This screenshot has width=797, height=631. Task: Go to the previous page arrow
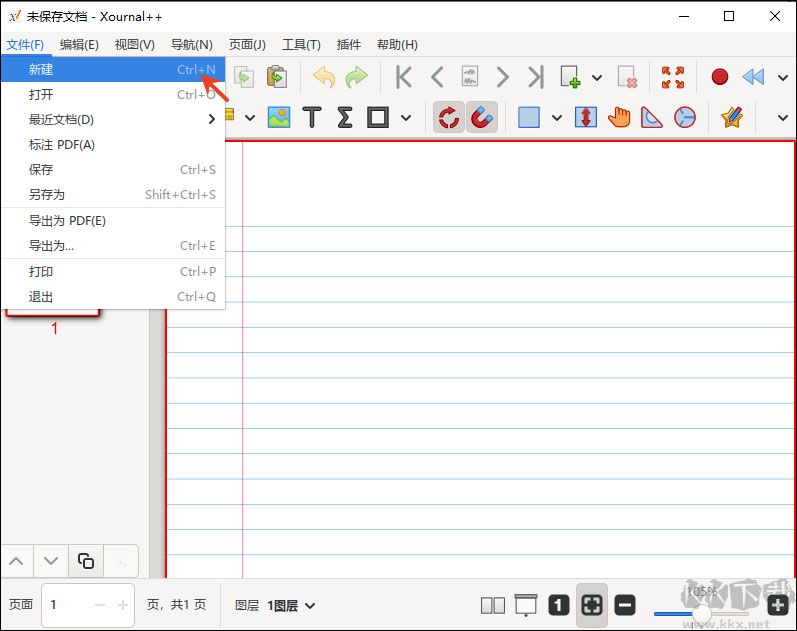click(x=437, y=77)
